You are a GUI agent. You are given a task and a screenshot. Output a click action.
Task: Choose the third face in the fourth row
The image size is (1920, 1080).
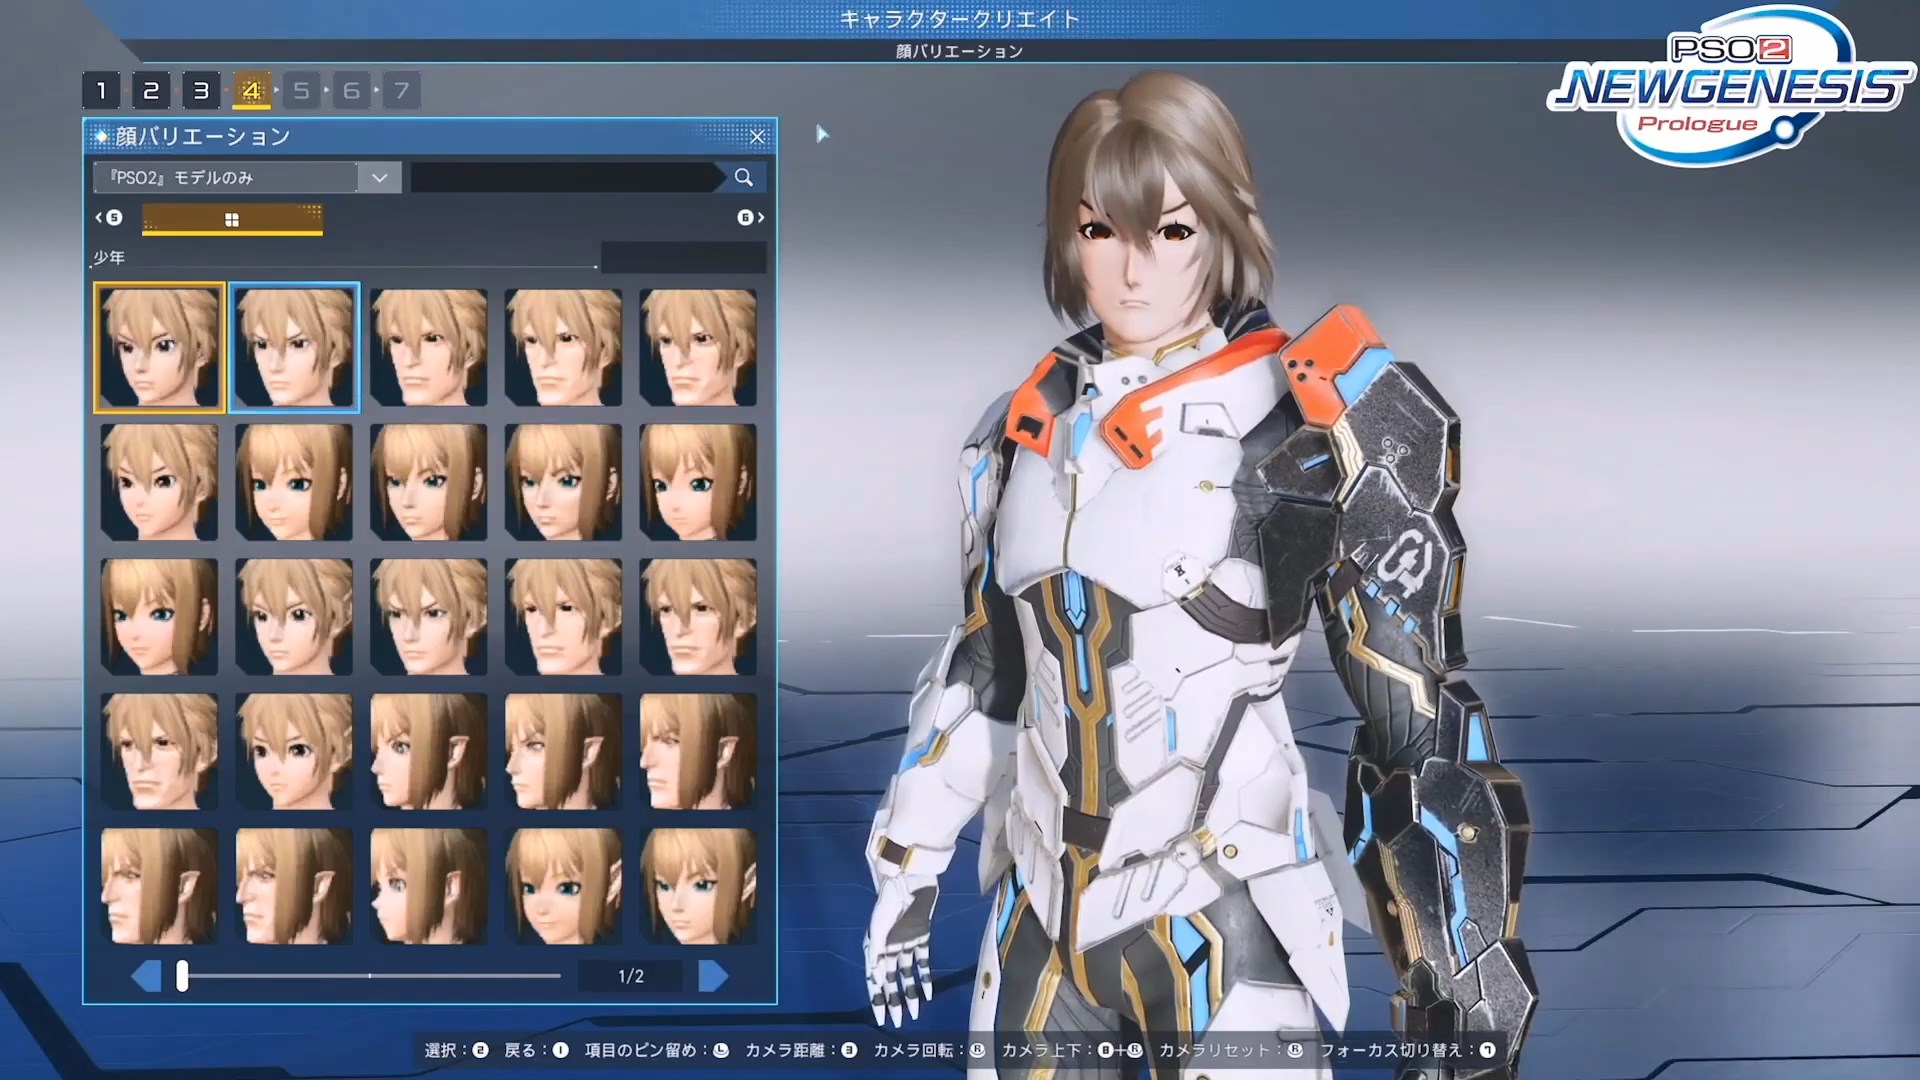(x=429, y=752)
